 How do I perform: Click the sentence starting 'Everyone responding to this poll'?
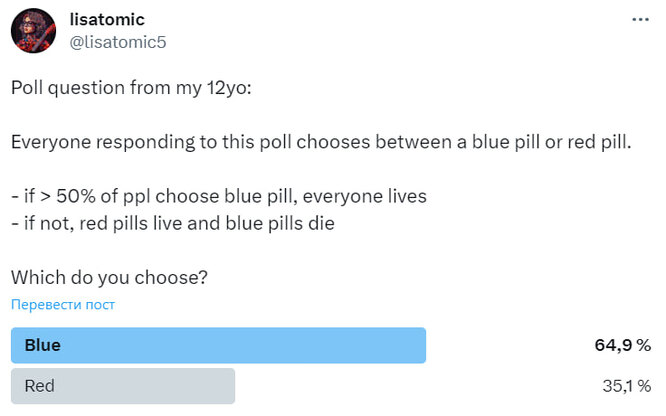point(321,142)
